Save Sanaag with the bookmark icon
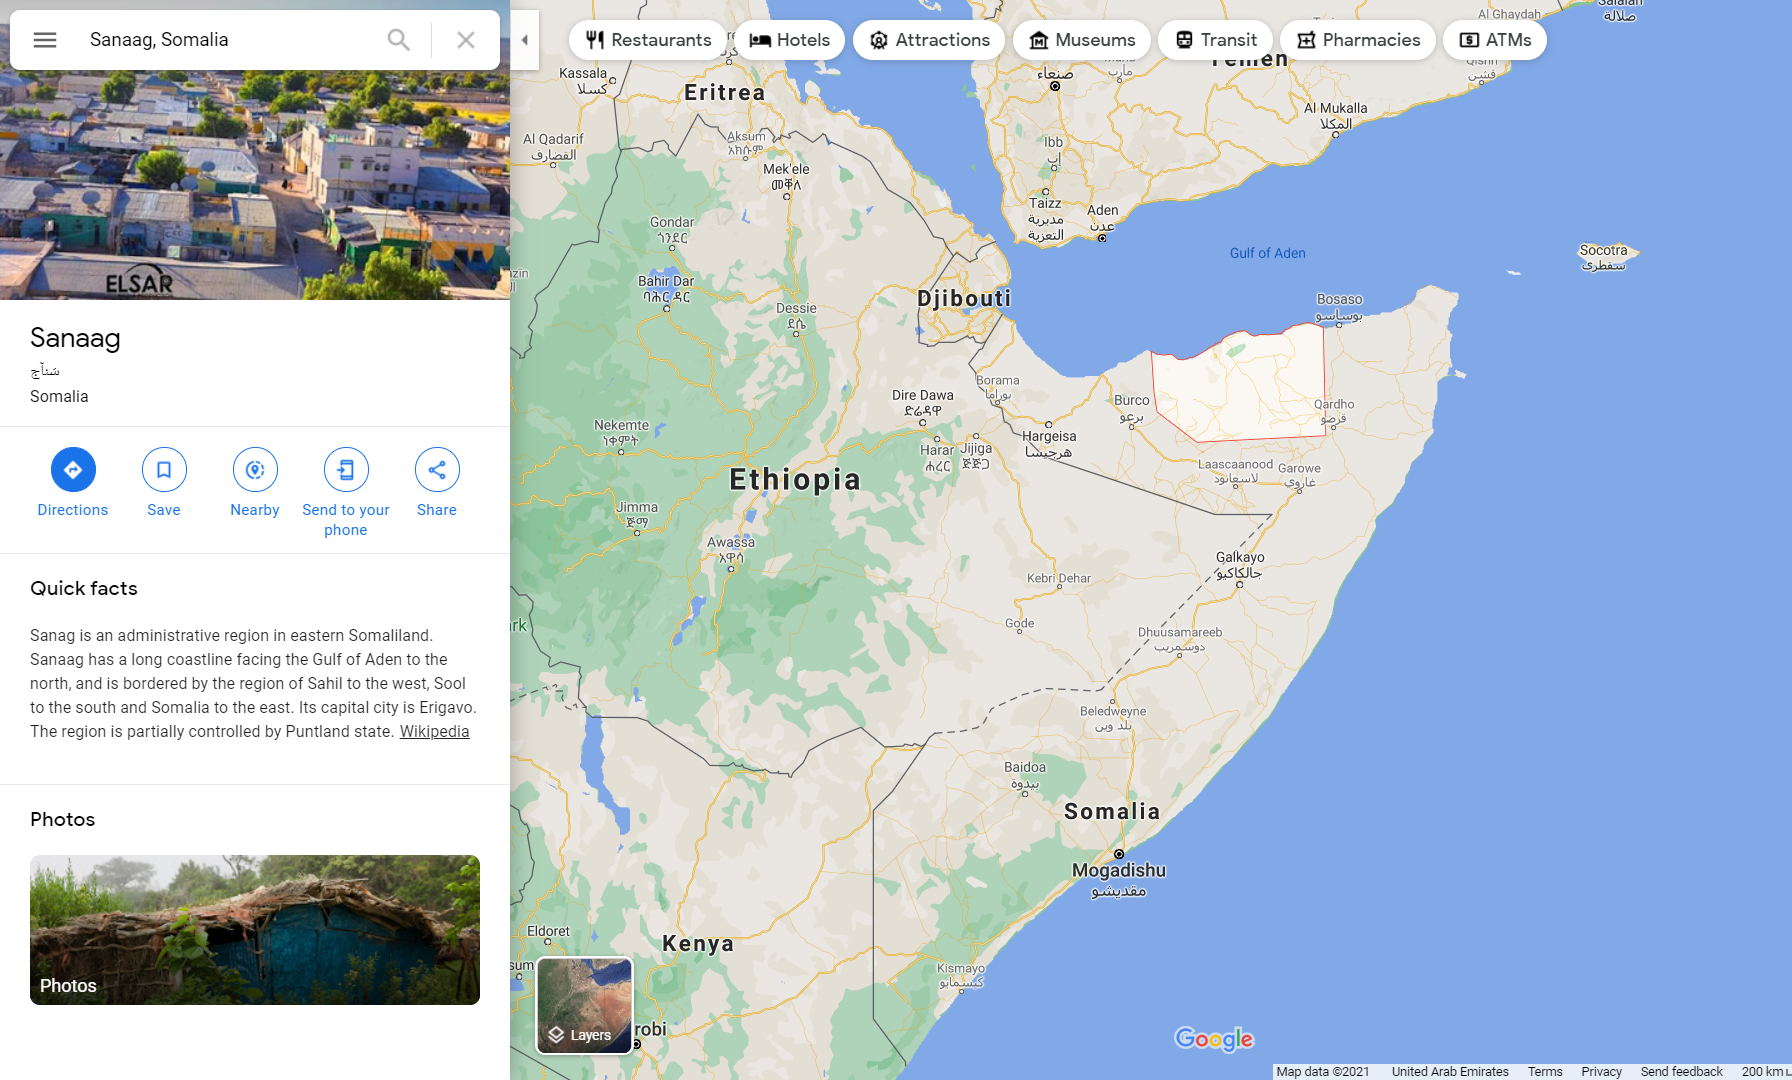This screenshot has width=1792, height=1080. point(164,470)
